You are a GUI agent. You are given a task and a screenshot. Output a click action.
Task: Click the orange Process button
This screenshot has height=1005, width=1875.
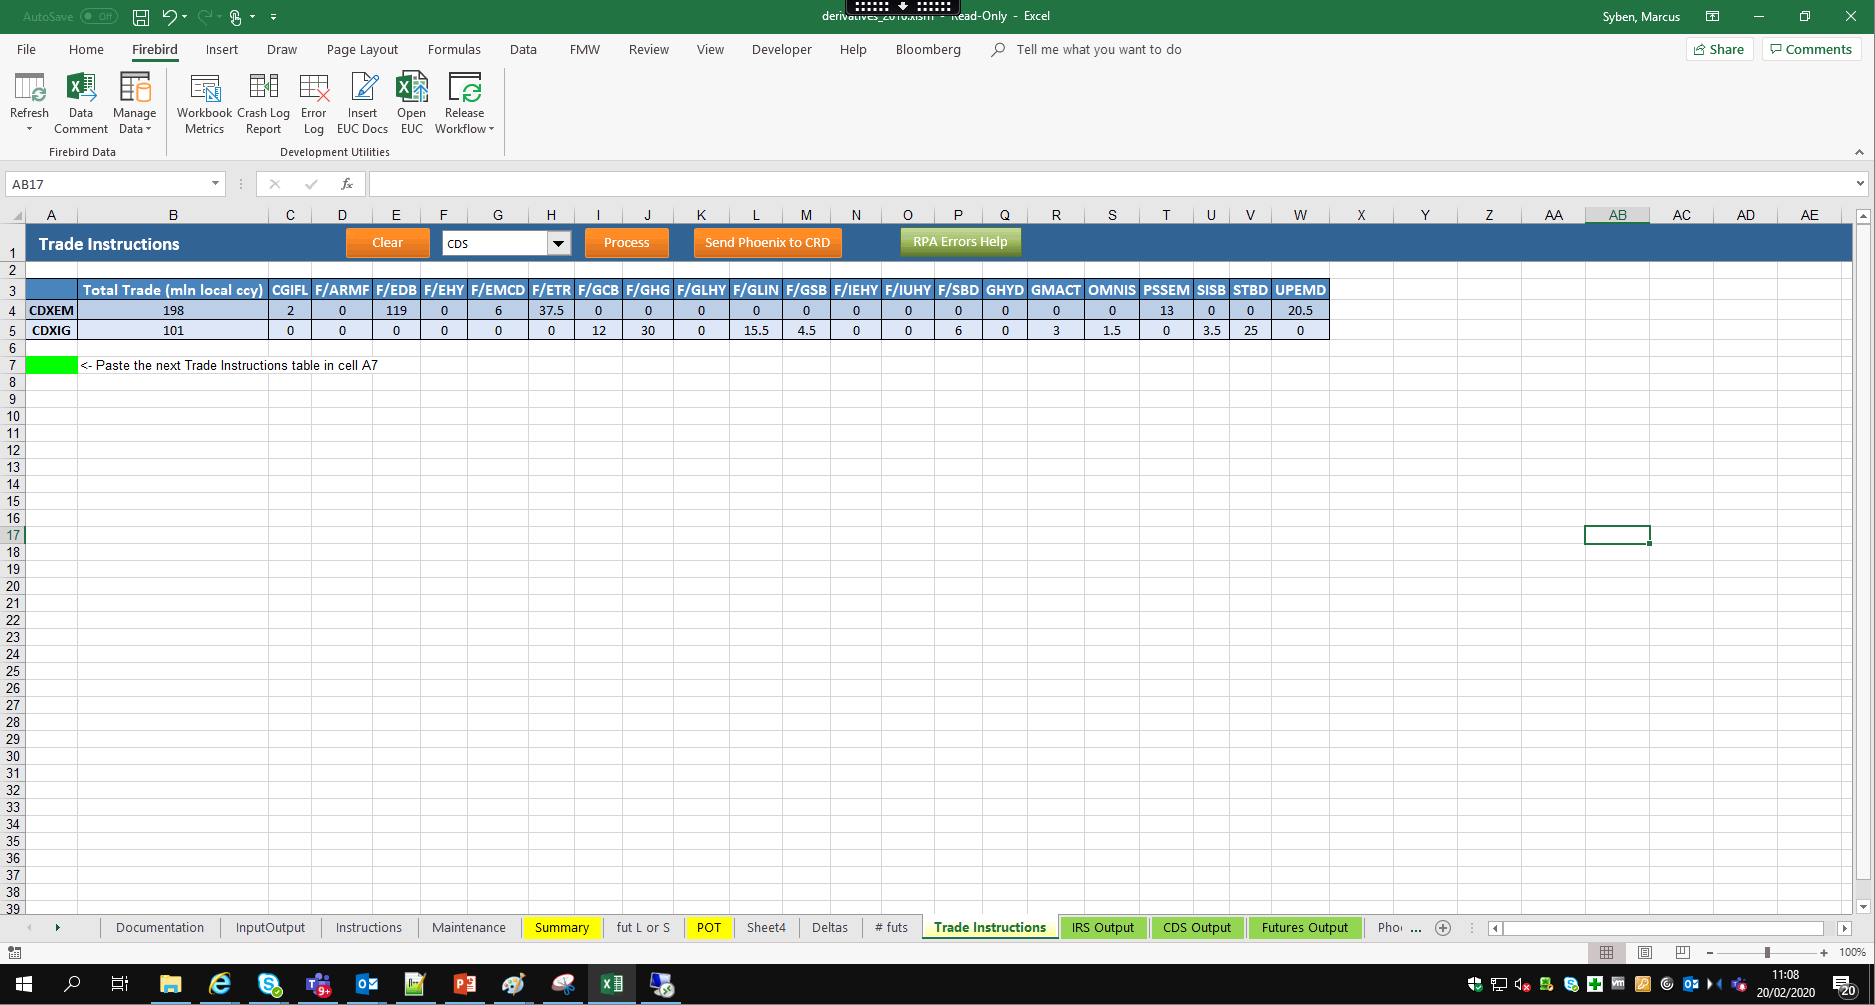click(626, 243)
